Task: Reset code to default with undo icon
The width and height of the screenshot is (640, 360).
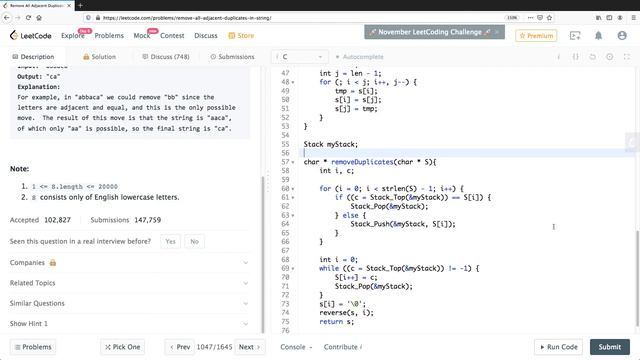Action: 592,57
